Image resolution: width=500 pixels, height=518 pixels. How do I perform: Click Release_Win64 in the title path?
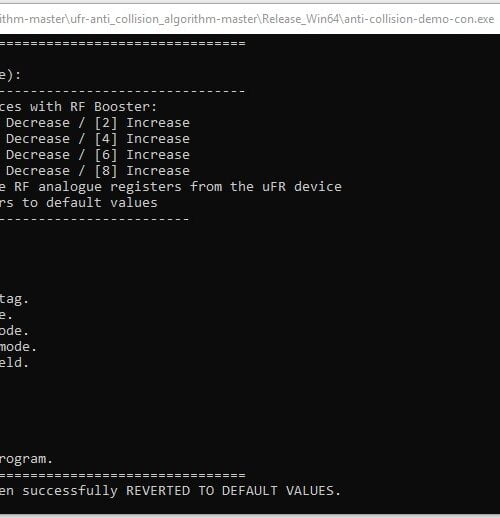click(x=300, y=19)
